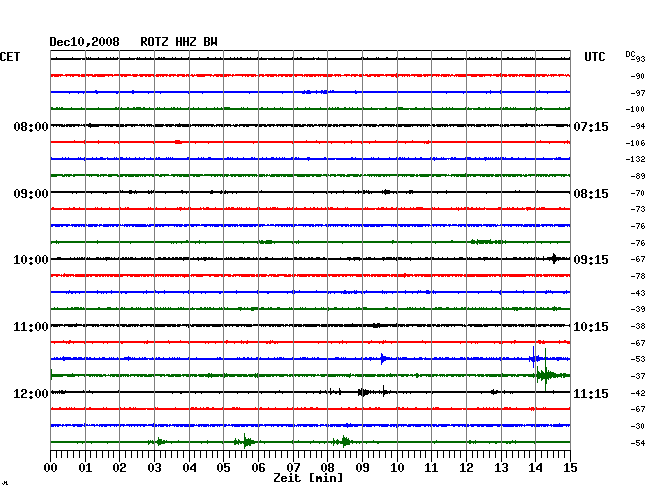Select the DC offset value -43
This screenshot has width=650, height=494.
pos(638,293)
